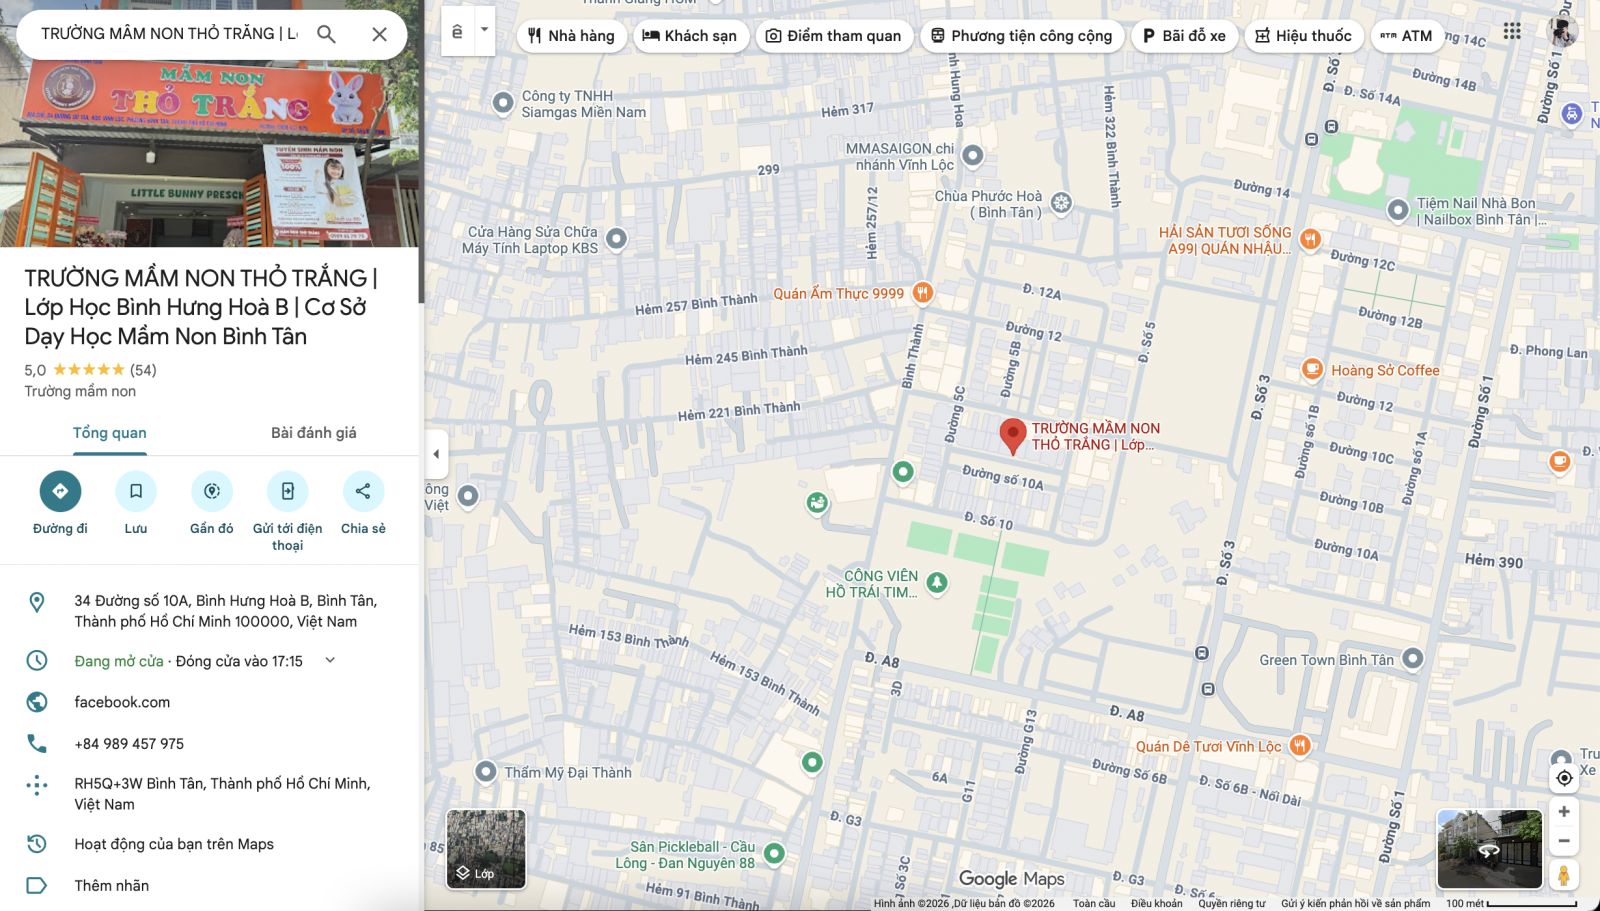
Task: Send to phone via Gửi tới điện thoại
Action: pos(288,491)
